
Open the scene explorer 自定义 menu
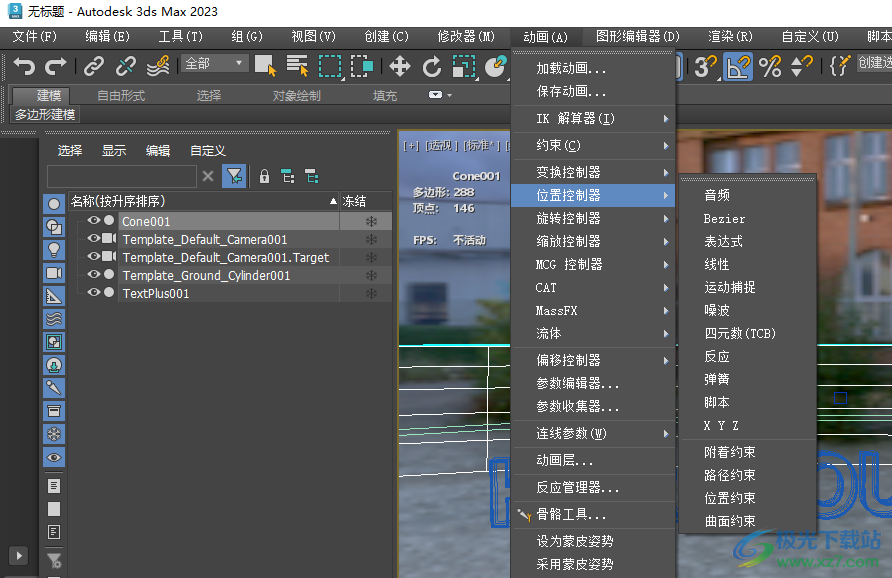coord(208,151)
